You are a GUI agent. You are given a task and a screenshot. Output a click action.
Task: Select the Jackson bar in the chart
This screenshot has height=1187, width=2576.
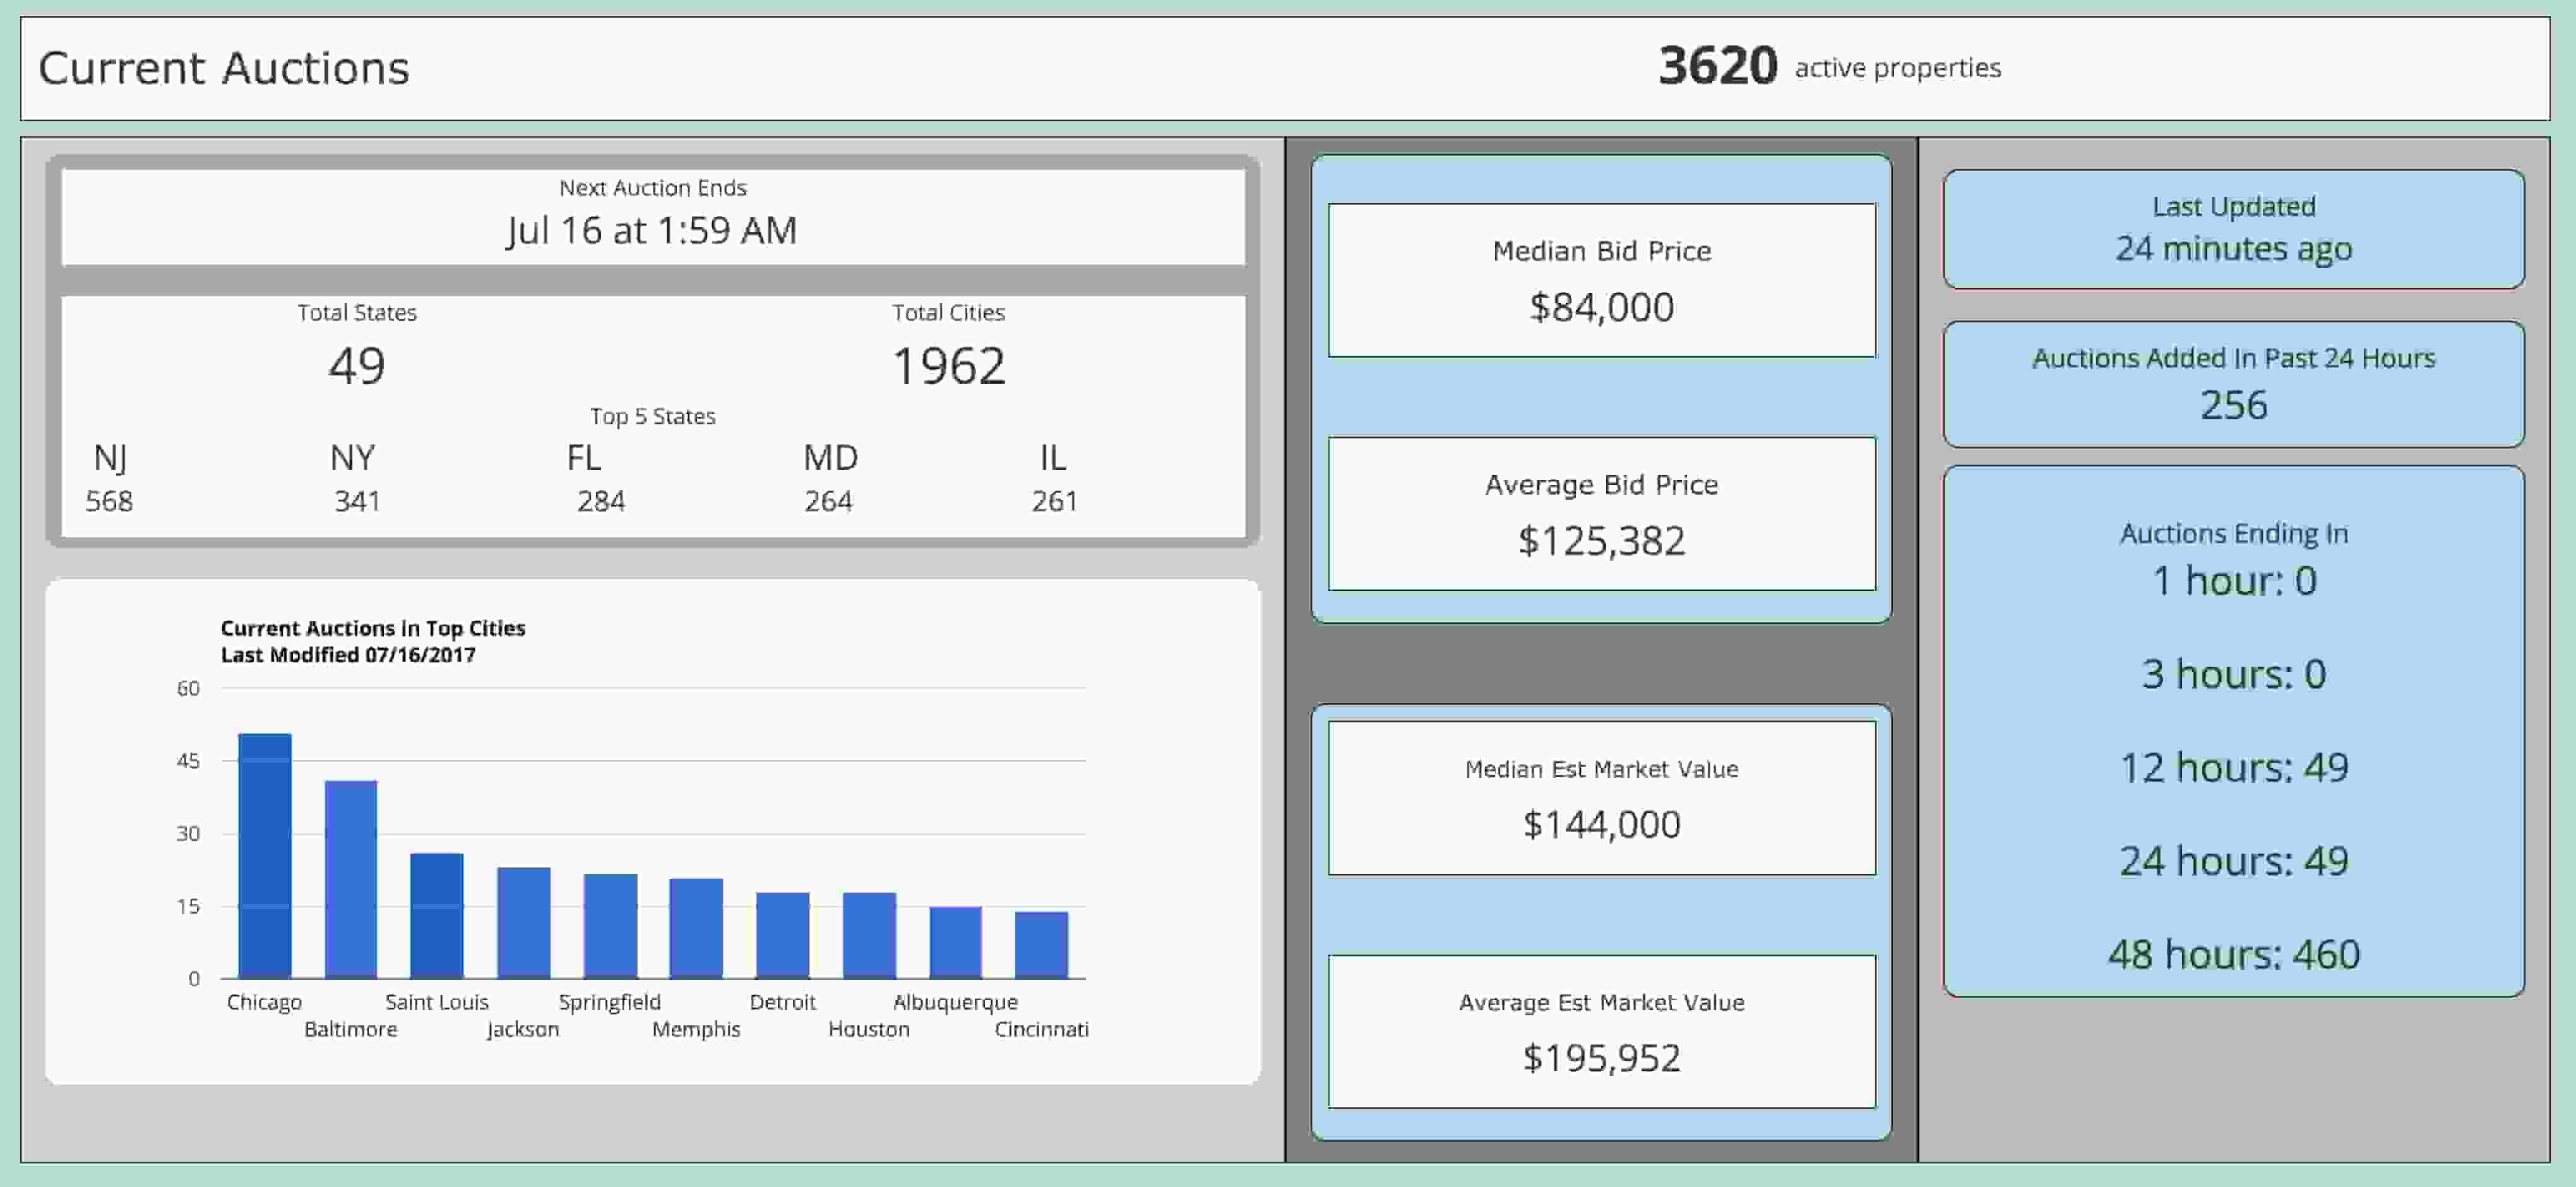click(x=524, y=923)
